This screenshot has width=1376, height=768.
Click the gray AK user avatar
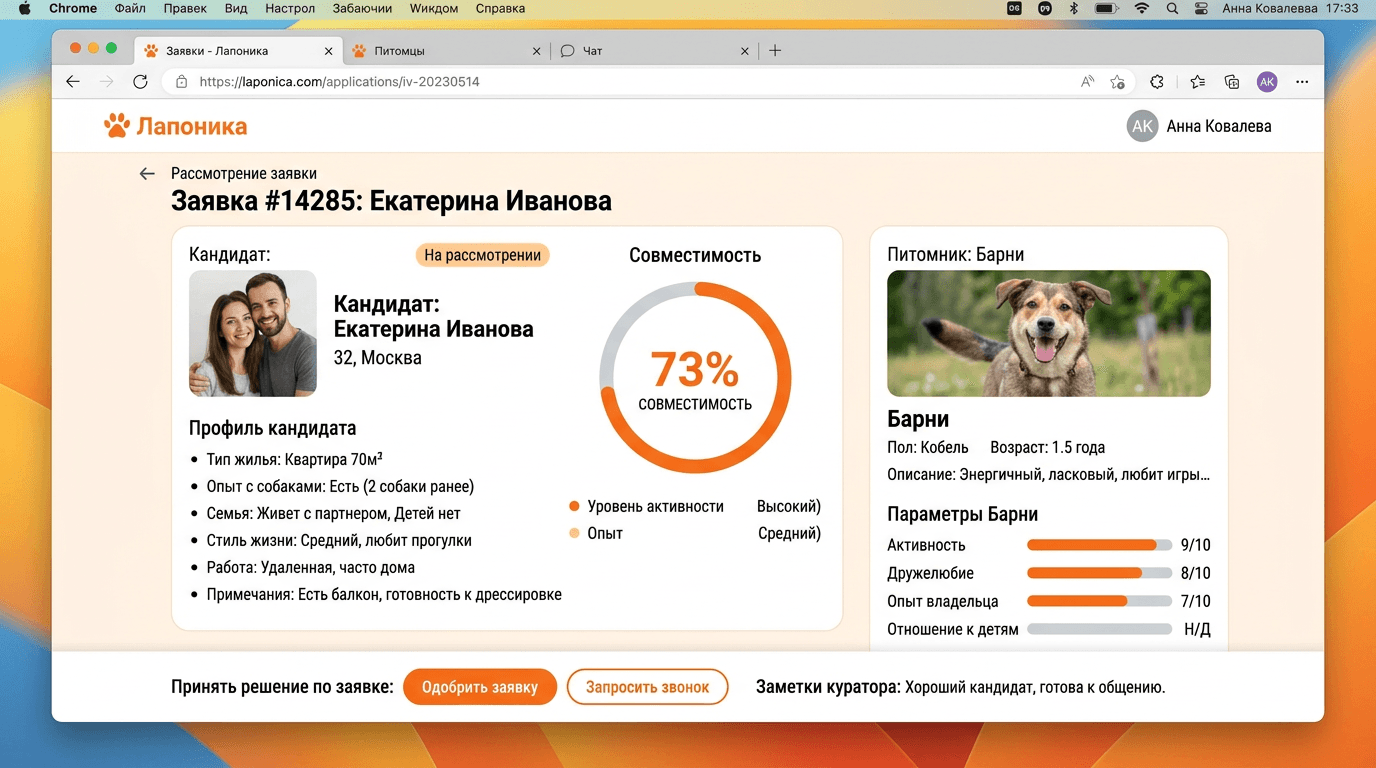coord(1142,126)
